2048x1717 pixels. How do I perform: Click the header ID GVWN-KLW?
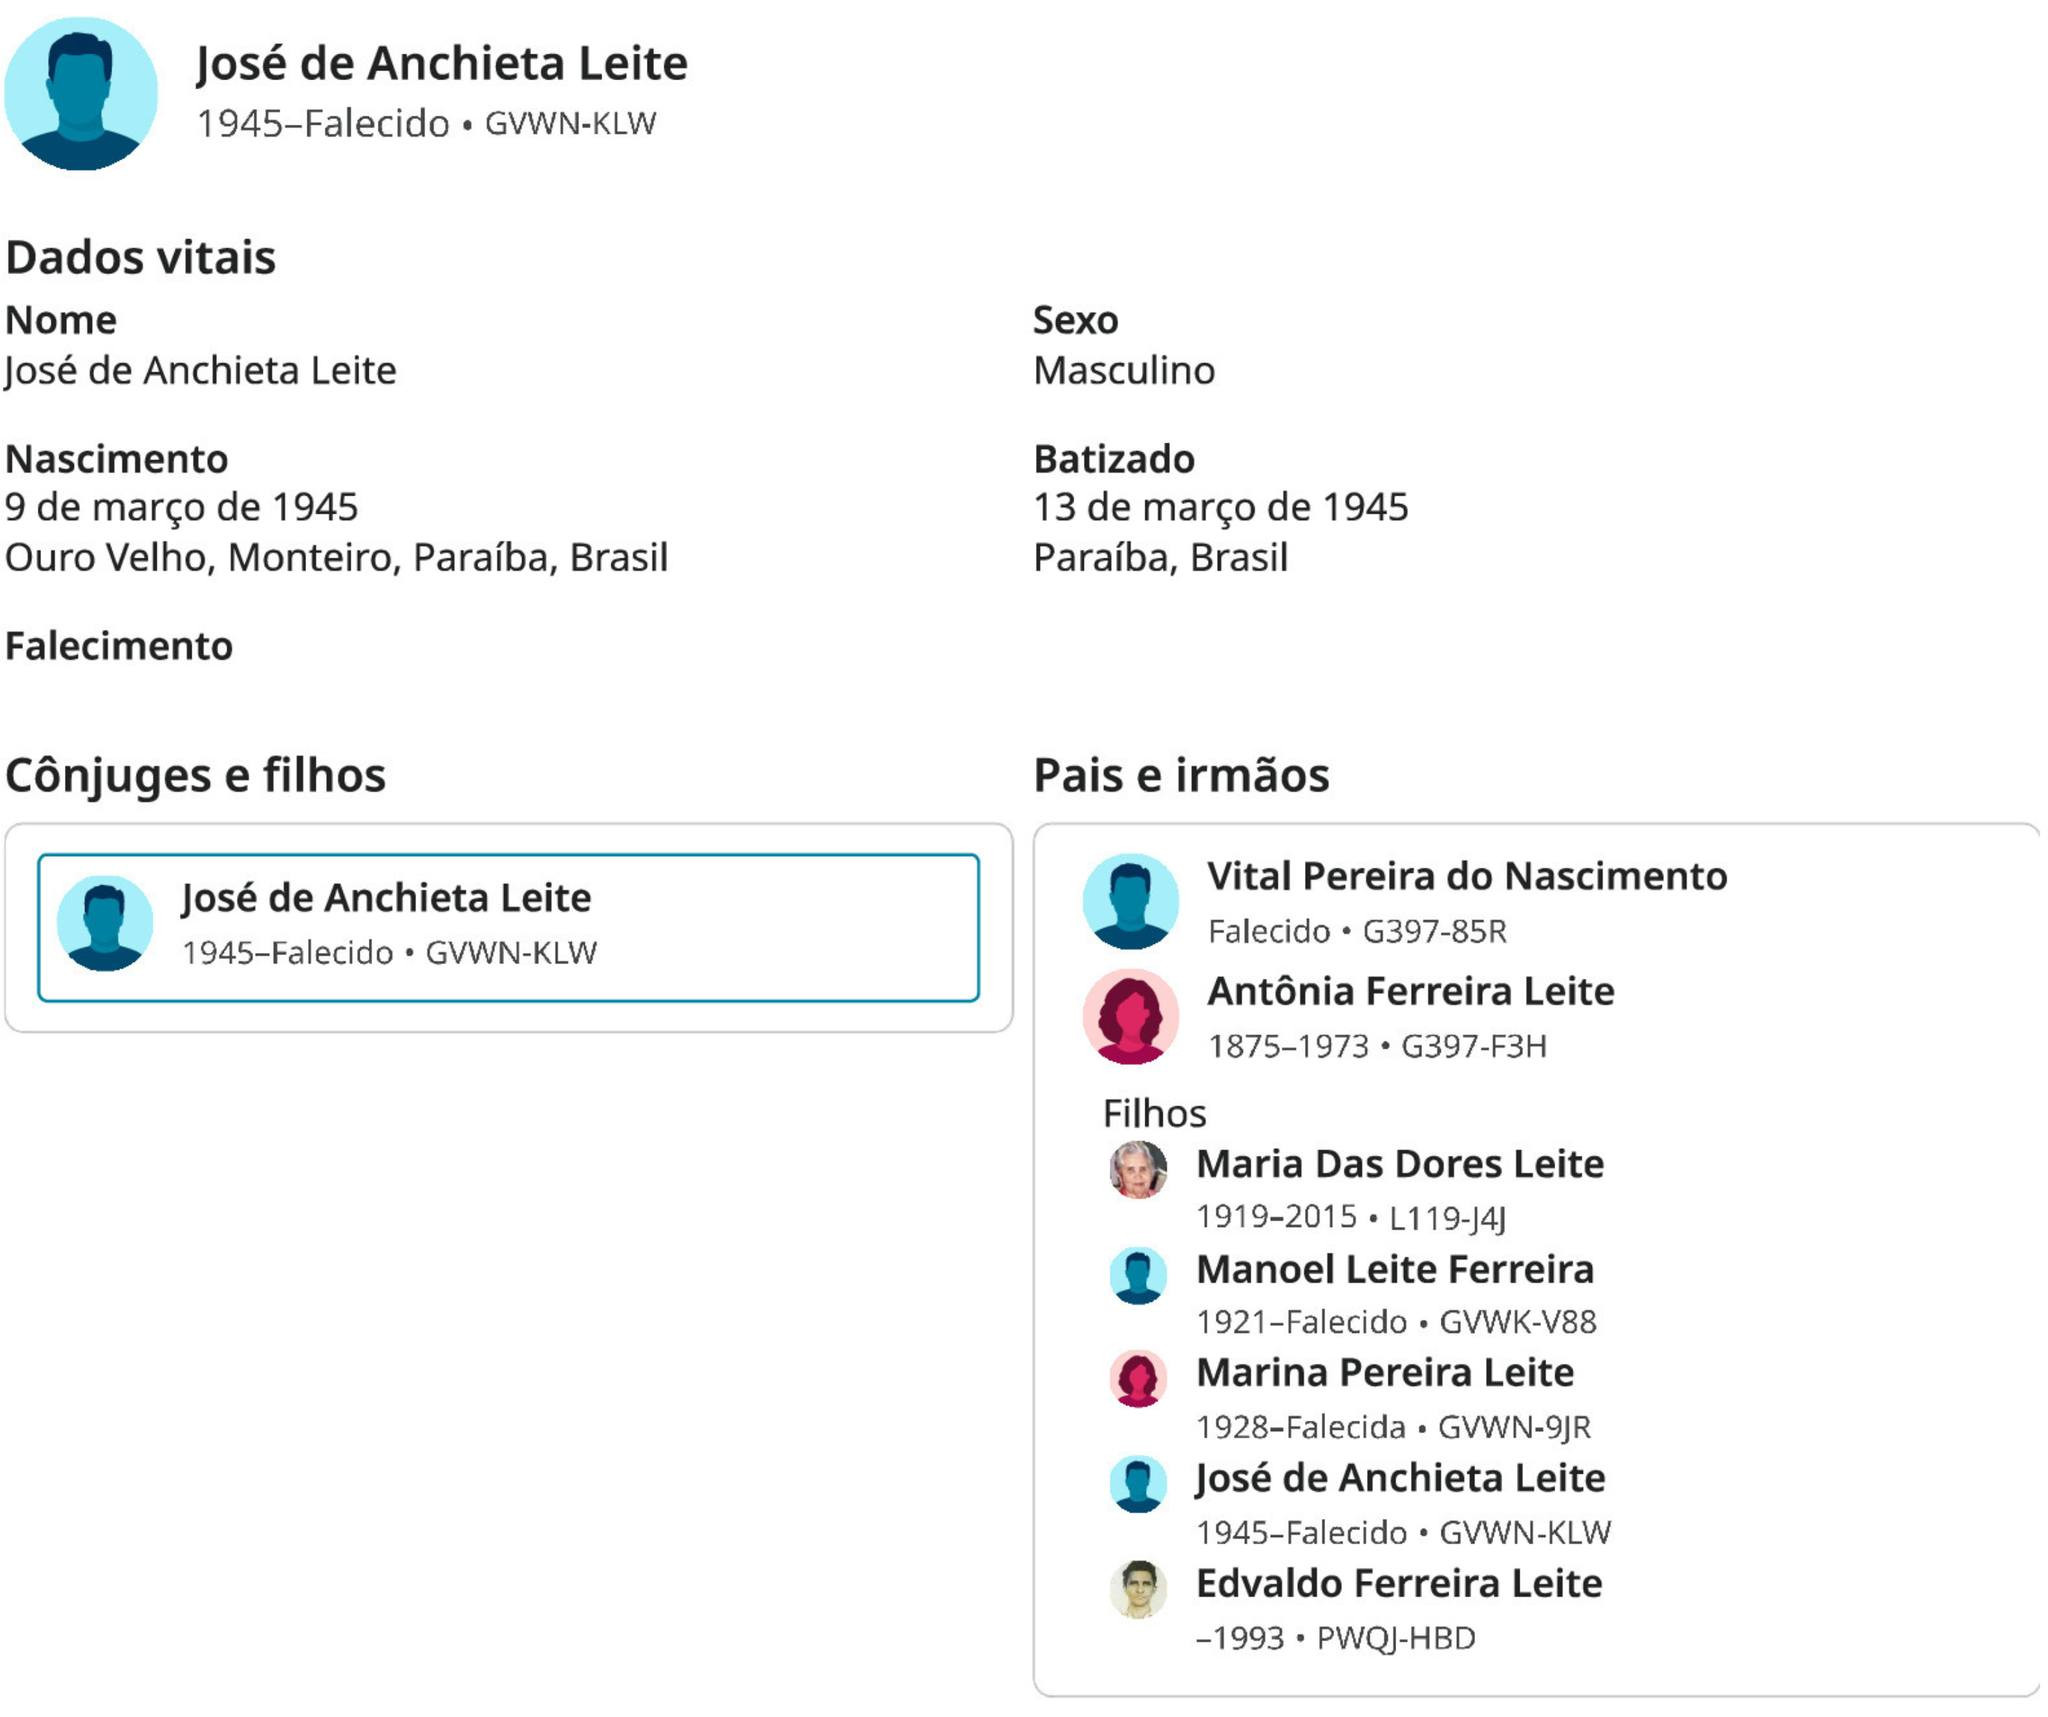[x=570, y=124]
